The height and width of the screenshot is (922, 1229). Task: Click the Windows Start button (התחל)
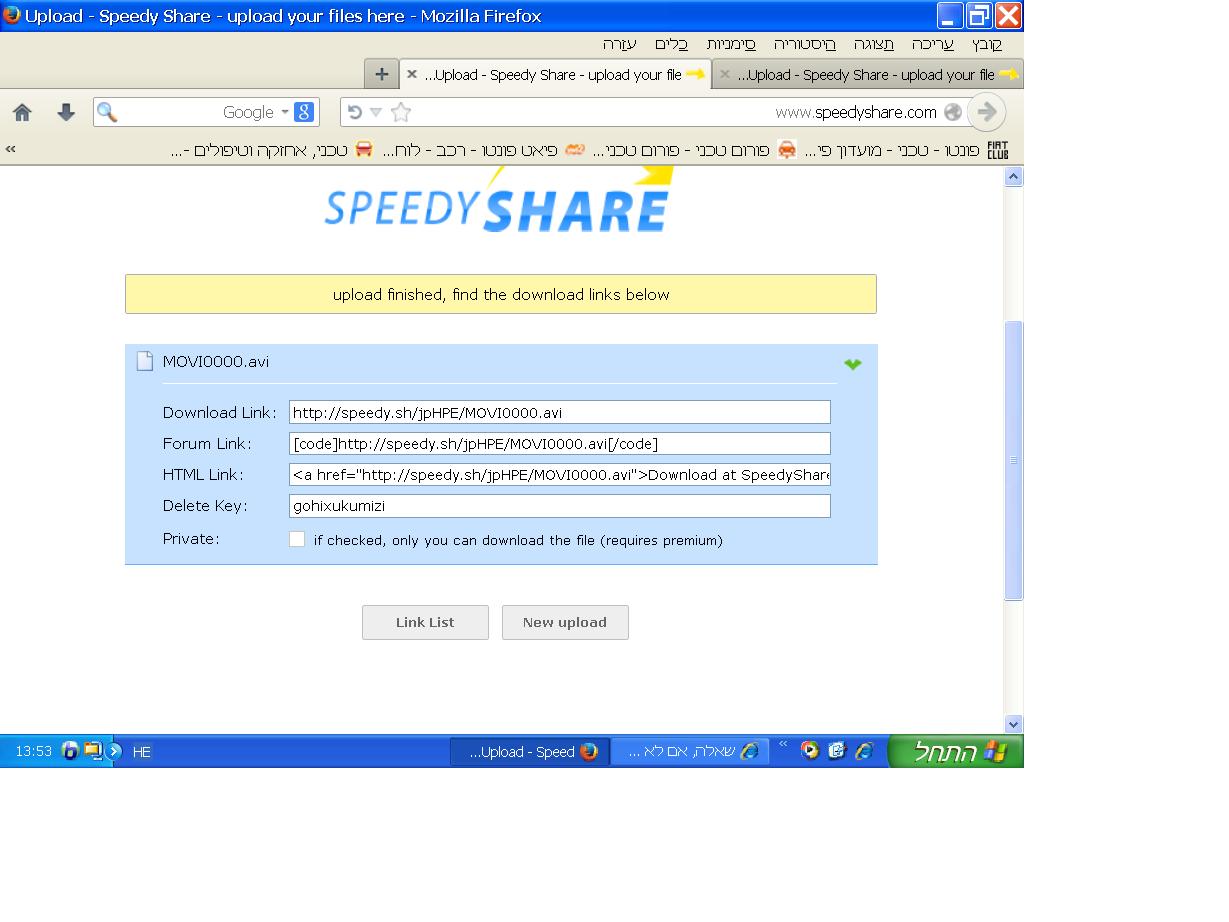[x=956, y=752]
